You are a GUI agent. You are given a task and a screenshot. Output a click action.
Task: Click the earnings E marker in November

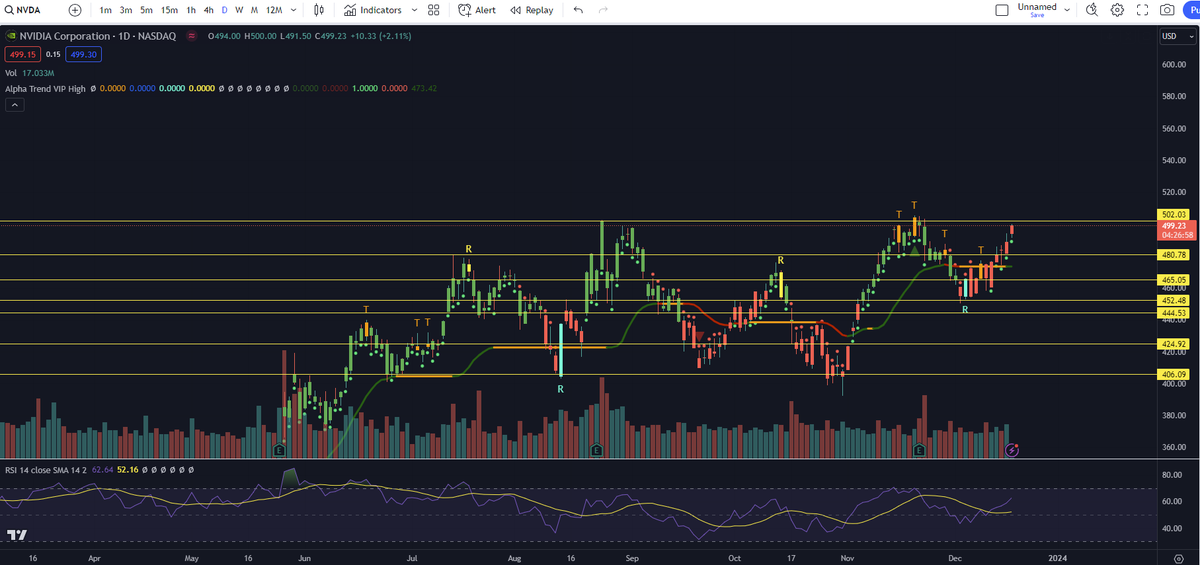[x=919, y=450]
